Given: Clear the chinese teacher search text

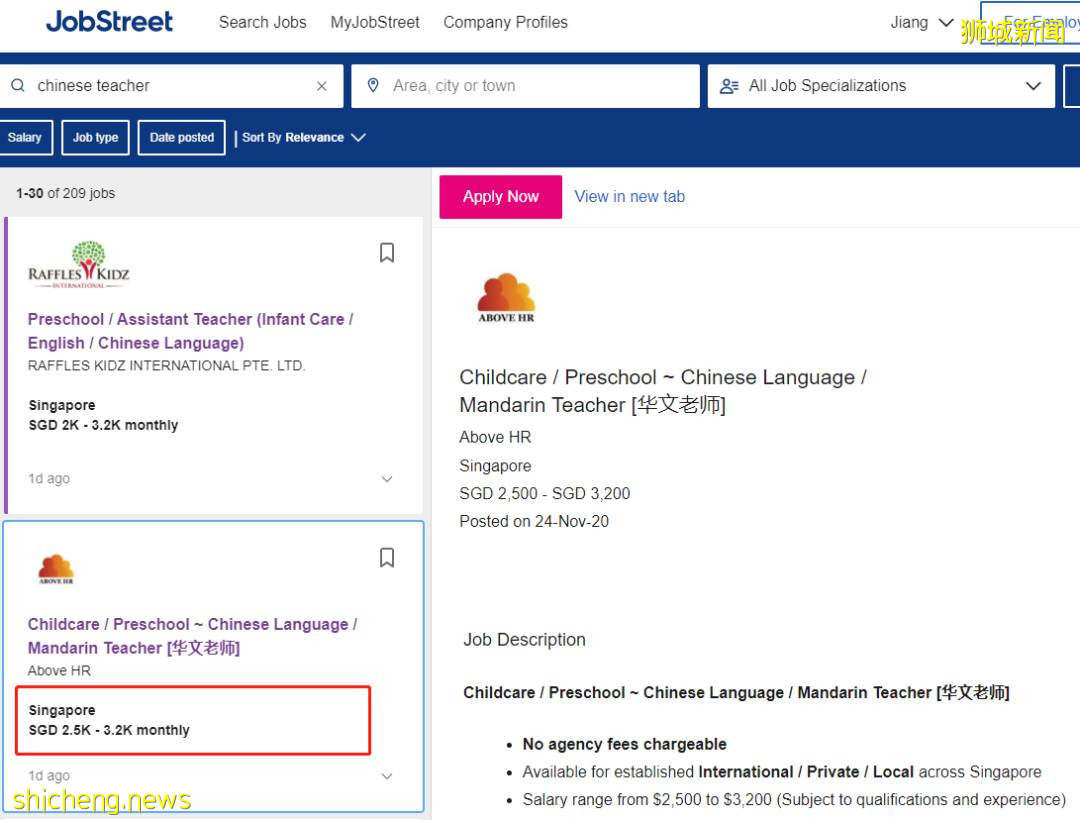Looking at the screenshot, I should pos(321,86).
